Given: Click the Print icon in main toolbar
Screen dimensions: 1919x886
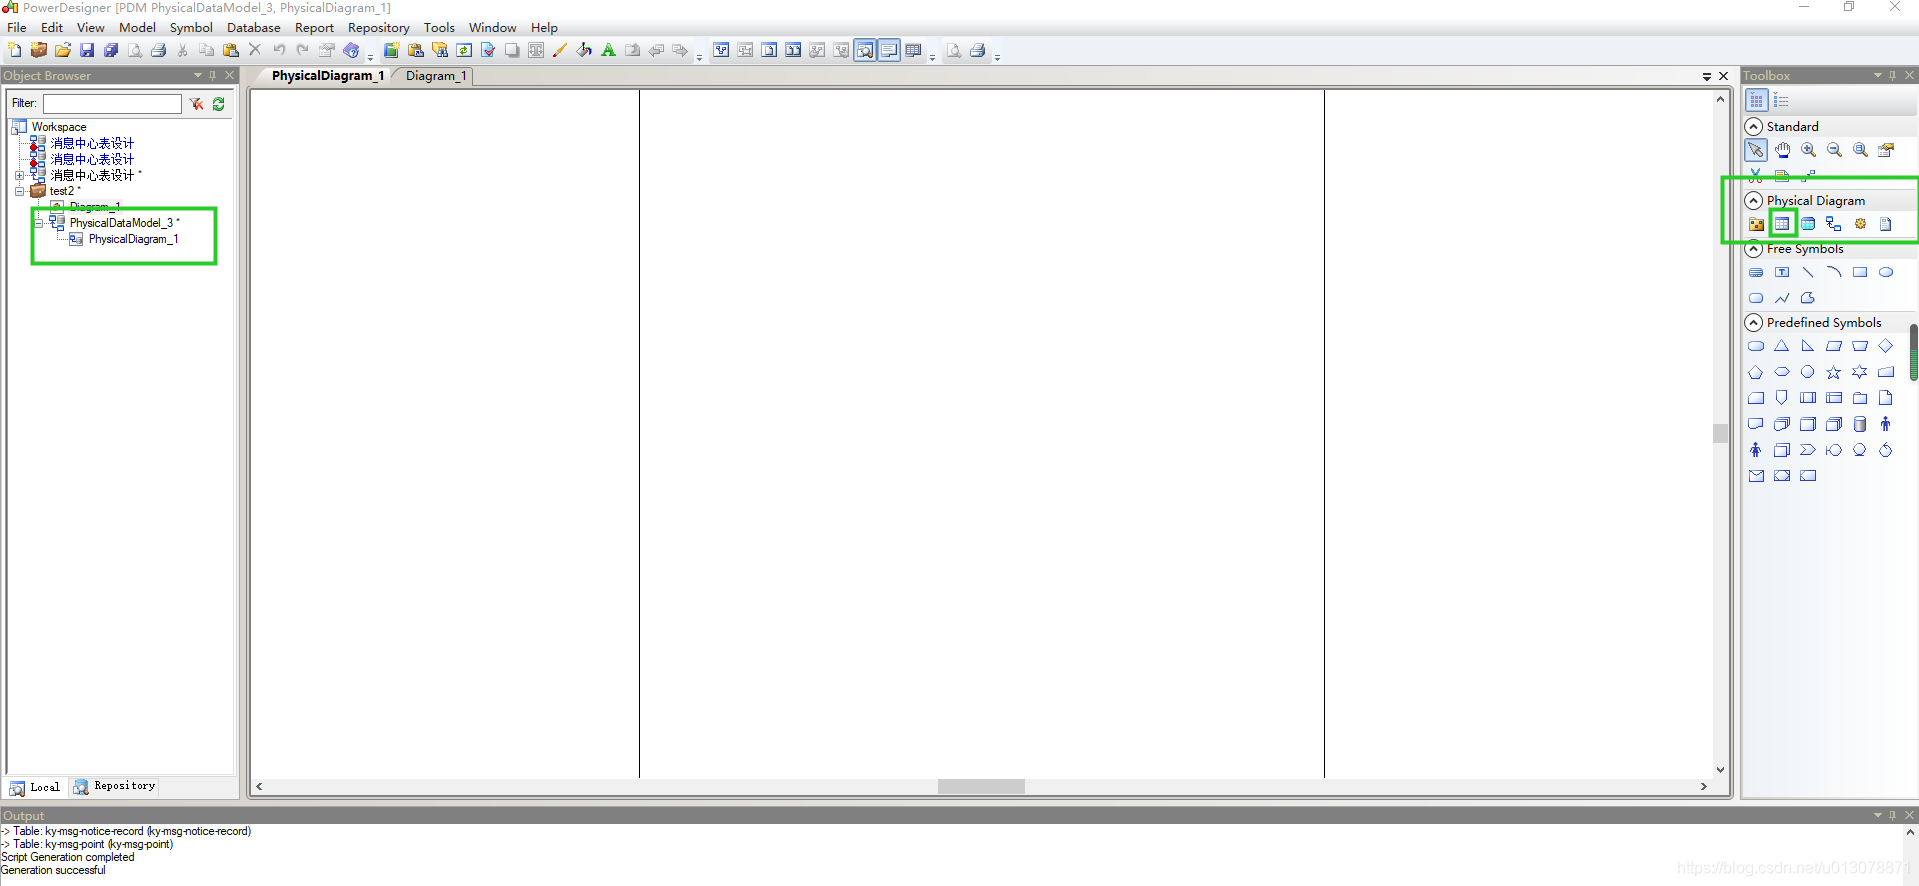Looking at the screenshot, I should (159, 50).
